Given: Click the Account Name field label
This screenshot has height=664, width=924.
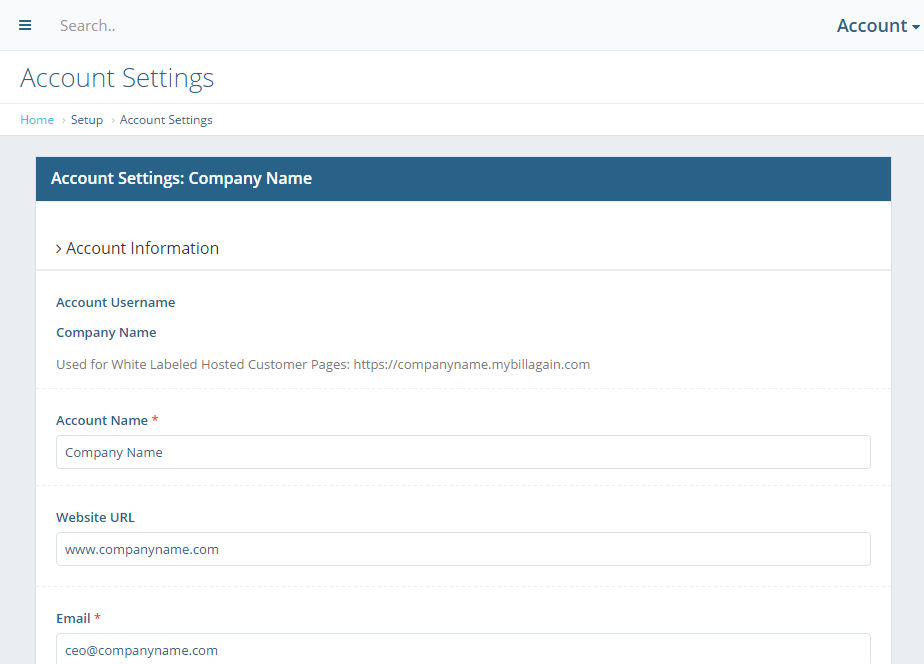Looking at the screenshot, I should coord(102,420).
